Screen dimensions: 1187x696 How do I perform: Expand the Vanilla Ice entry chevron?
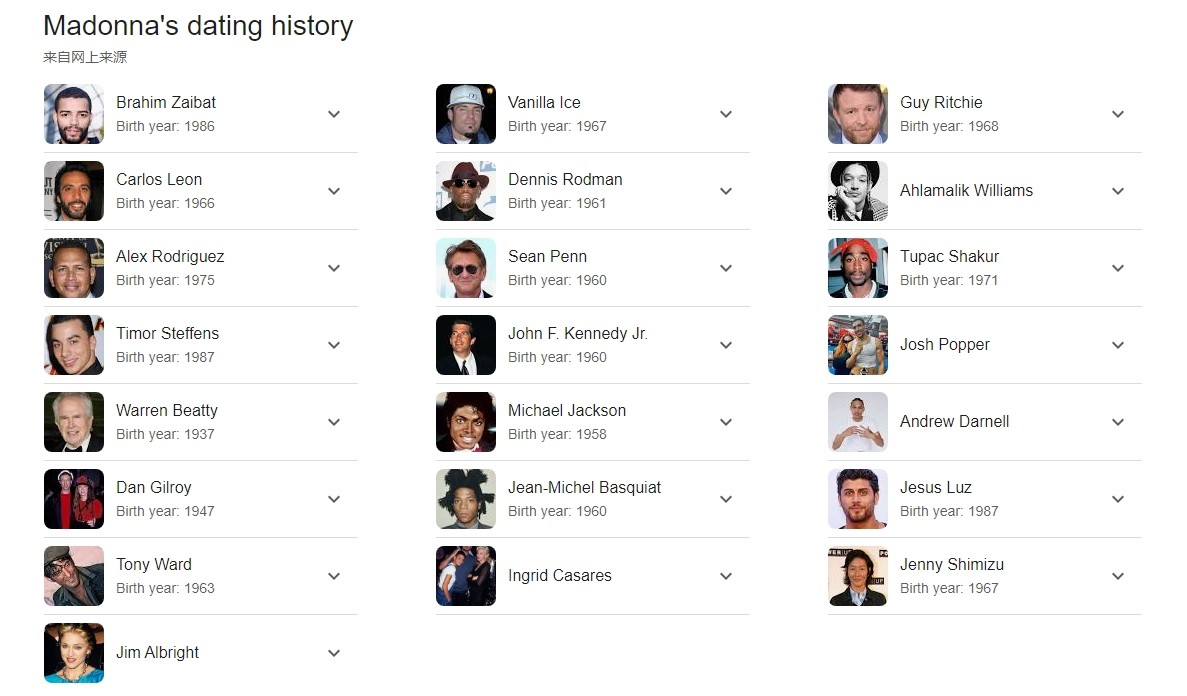pos(726,114)
